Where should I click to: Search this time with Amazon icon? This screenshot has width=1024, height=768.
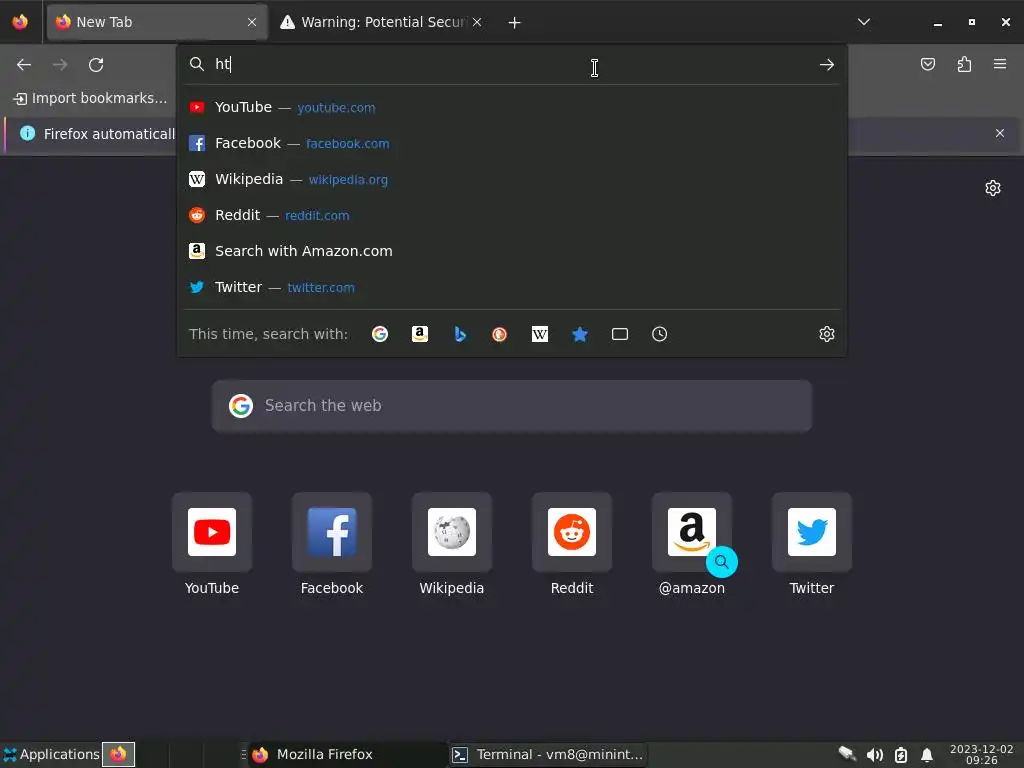click(x=420, y=334)
